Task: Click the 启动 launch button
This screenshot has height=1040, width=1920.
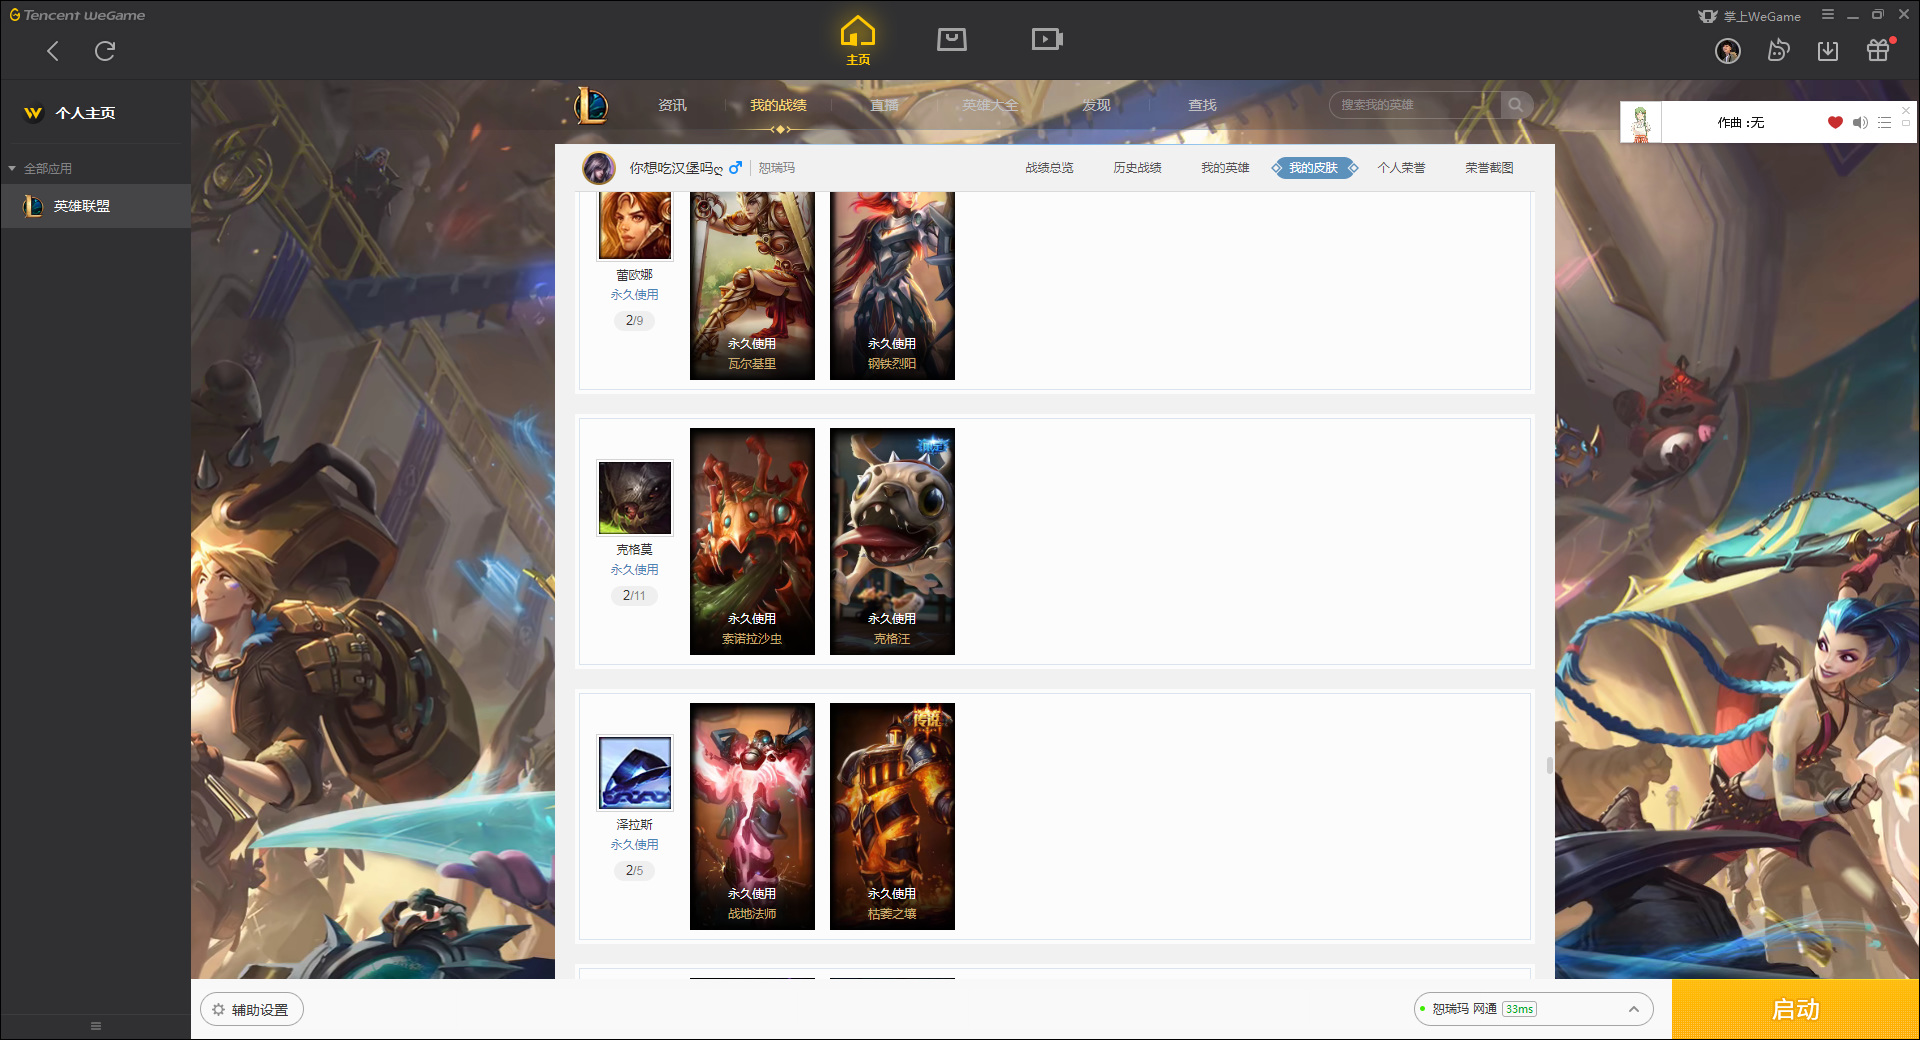Action: 1795,1010
